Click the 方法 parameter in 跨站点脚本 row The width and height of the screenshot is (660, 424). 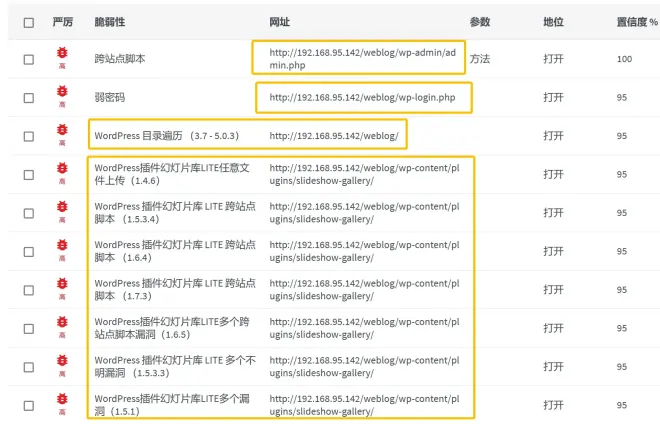coord(480,59)
